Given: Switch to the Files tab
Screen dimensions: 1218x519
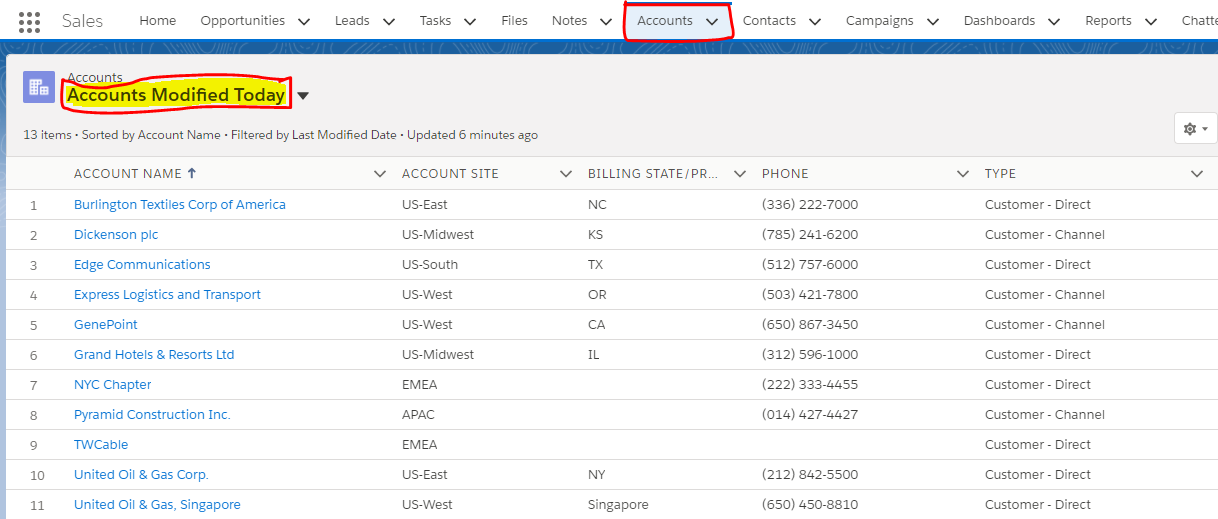Looking at the screenshot, I should 514,21.
